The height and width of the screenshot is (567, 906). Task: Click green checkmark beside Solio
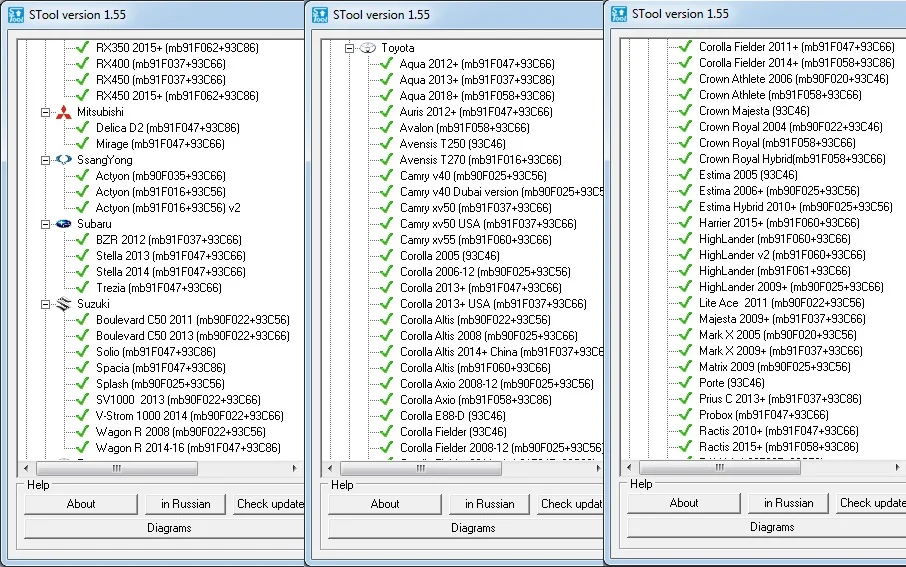pyautogui.click(x=83, y=351)
